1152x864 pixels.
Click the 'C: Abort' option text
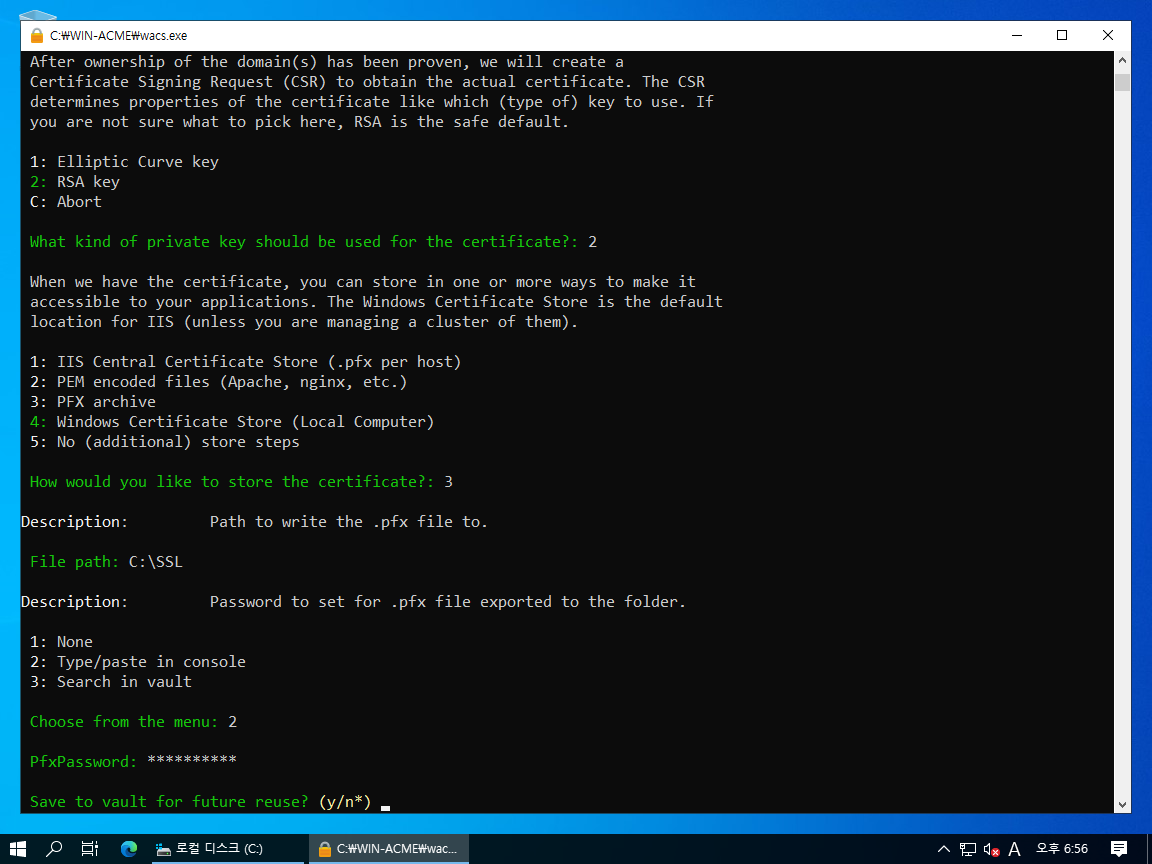pyautogui.click(x=65, y=201)
